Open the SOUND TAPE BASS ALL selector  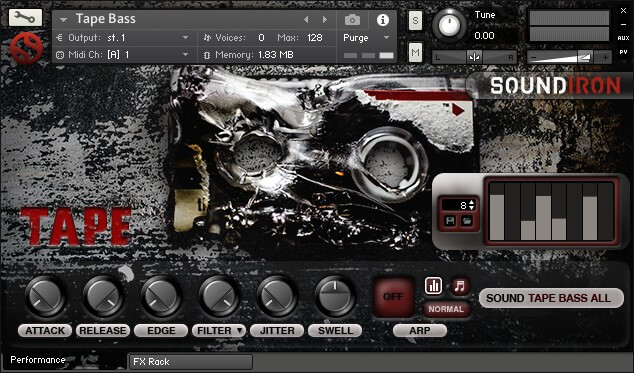551,298
